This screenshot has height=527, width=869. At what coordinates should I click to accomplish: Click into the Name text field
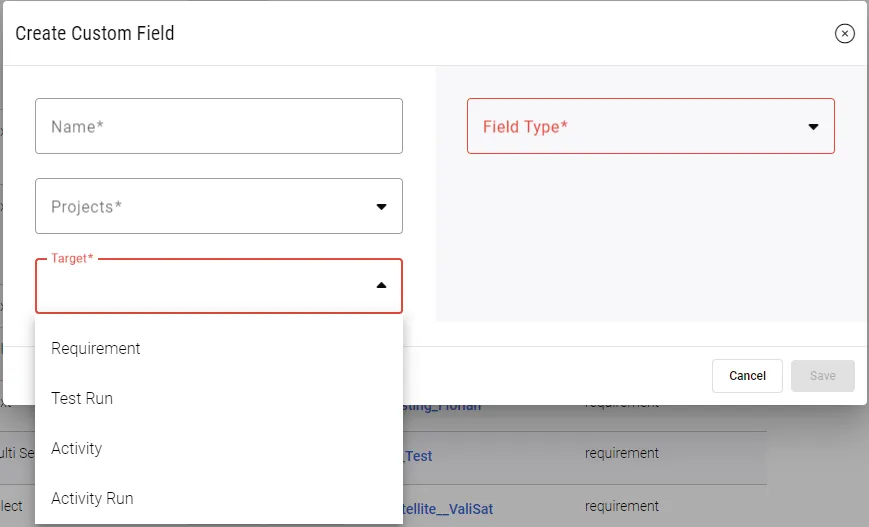pos(218,126)
